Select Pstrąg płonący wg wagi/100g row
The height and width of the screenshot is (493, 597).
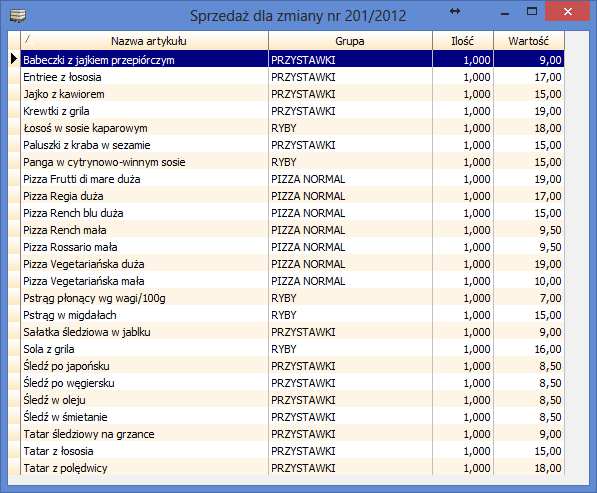(292, 298)
